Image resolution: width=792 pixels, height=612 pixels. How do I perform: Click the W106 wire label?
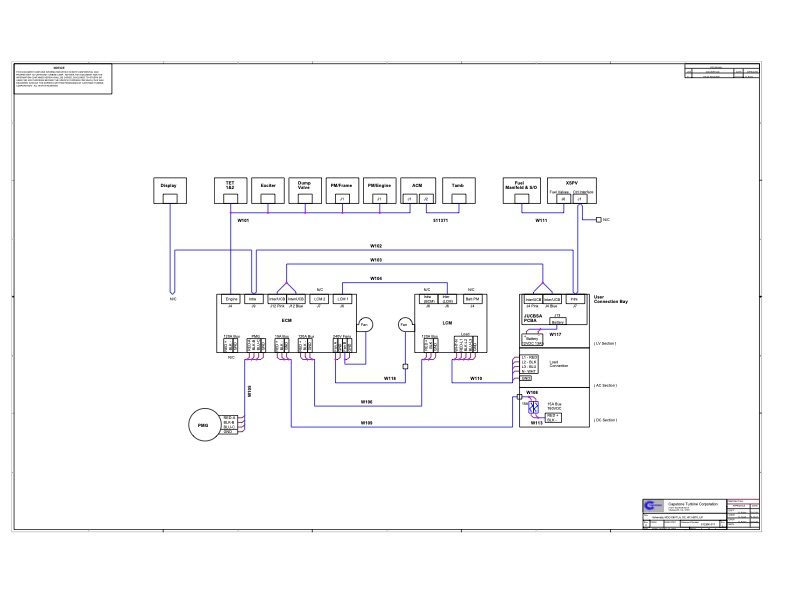point(367,402)
